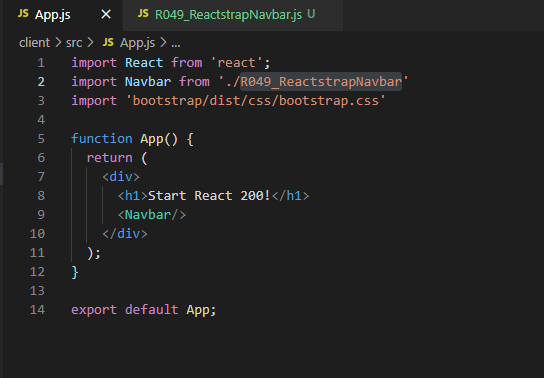Click the <Navbar/> component tag
The height and width of the screenshot is (378, 544).
click(152, 215)
